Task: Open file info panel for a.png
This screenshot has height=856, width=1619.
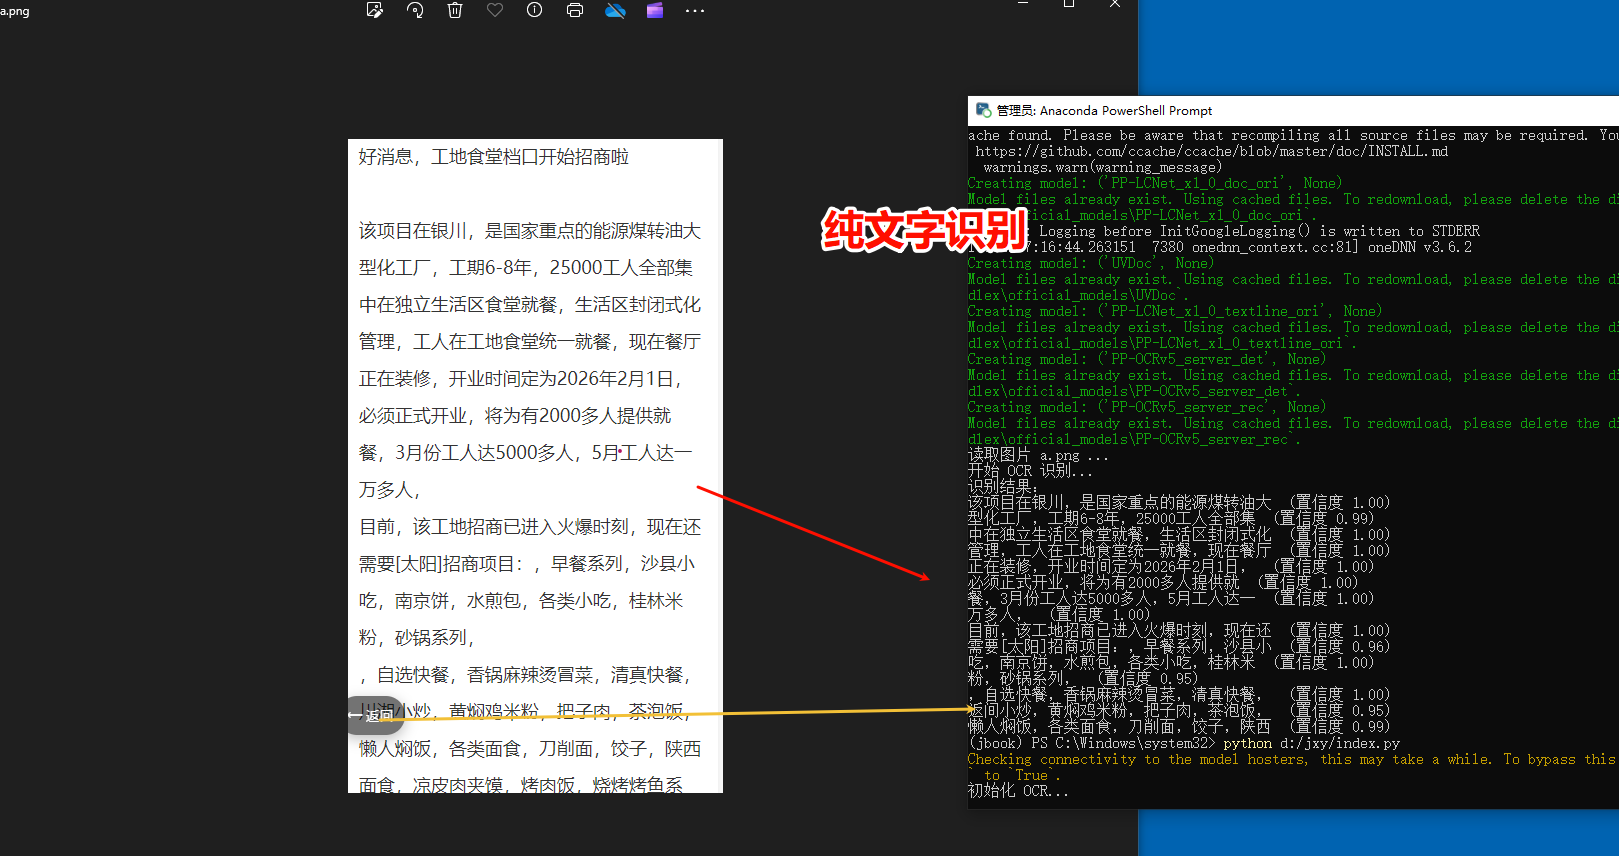Action: [x=535, y=10]
